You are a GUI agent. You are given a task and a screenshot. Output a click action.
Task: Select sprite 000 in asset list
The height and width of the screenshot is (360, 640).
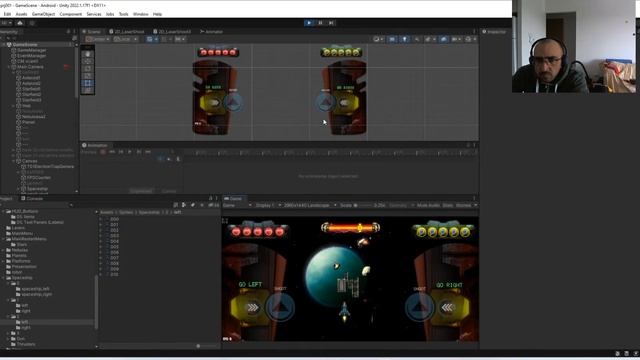point(114,219)
